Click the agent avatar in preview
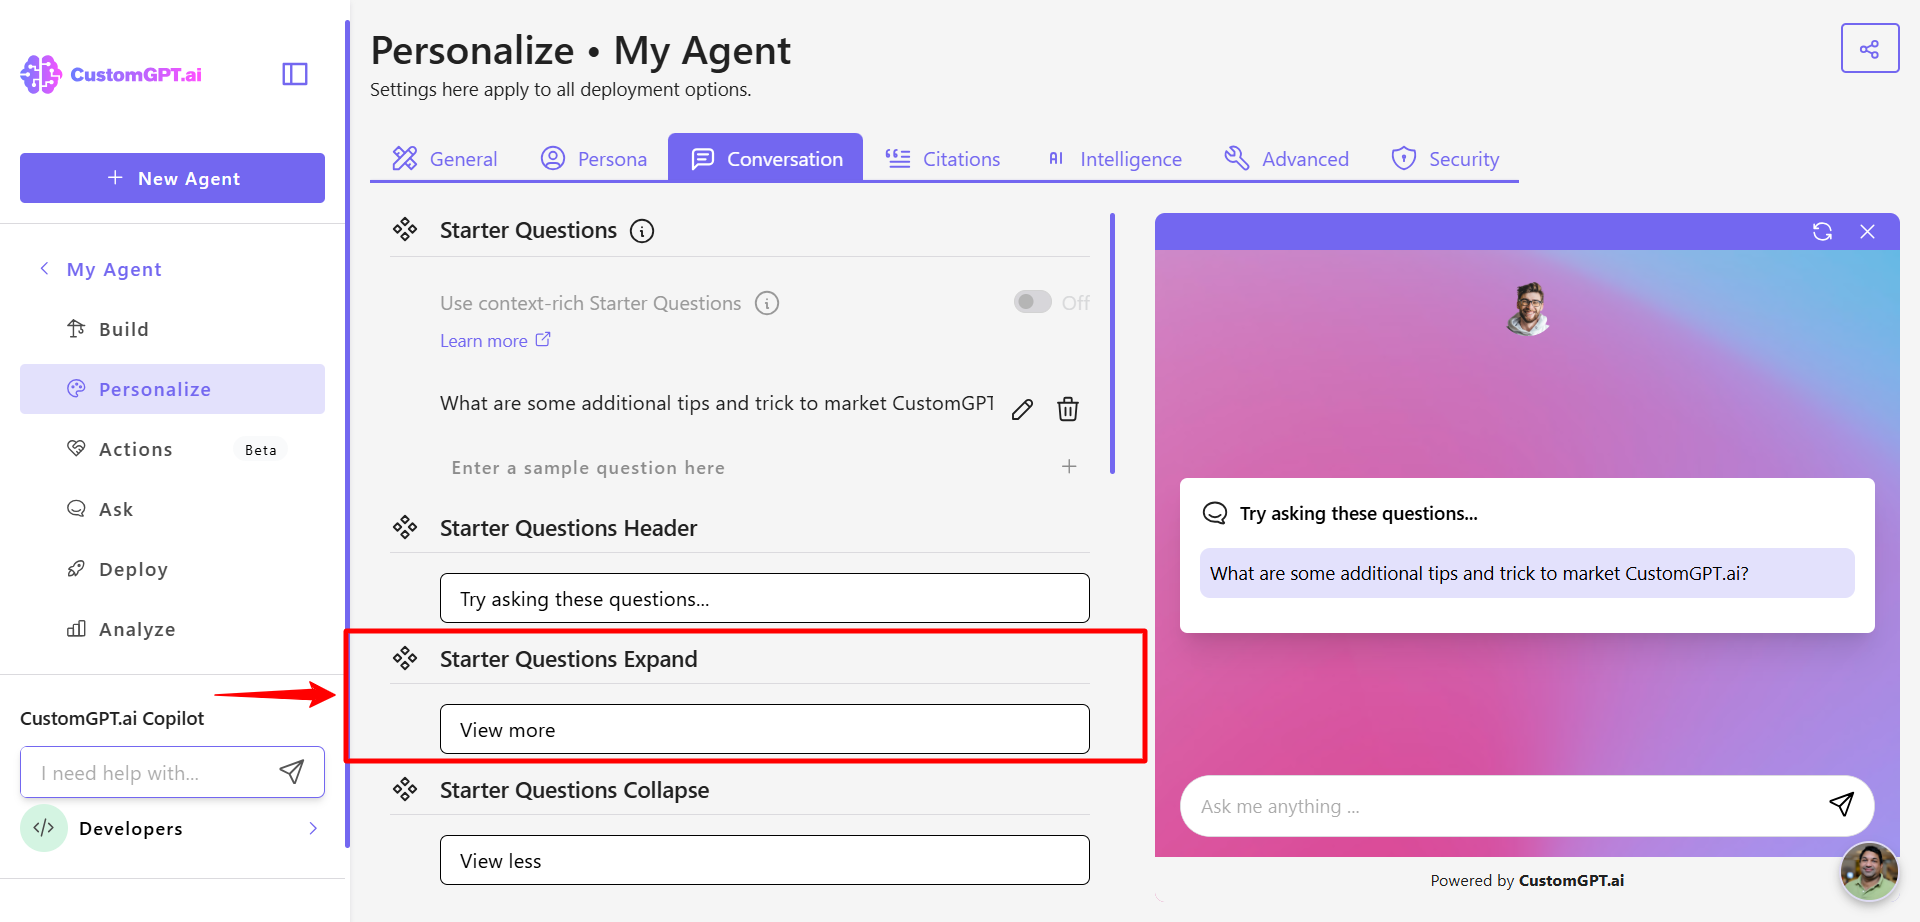The width and height of the screenshot is (1920, 922). tap(1528, 308)
